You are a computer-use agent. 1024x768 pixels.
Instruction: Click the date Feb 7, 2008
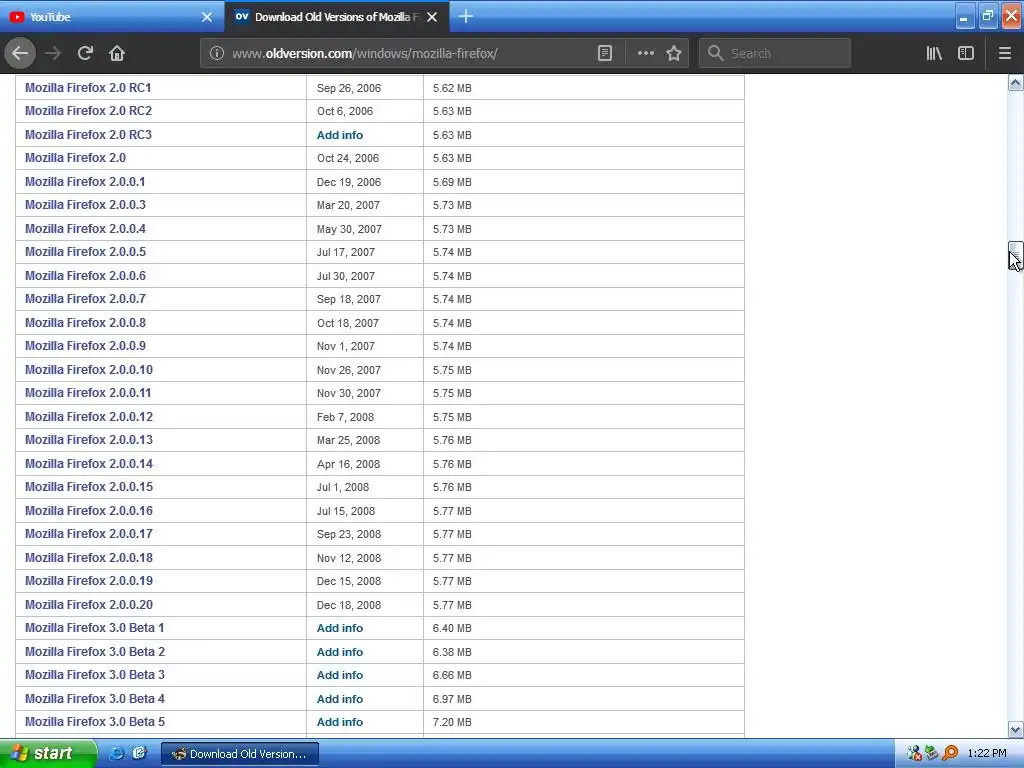345,417
